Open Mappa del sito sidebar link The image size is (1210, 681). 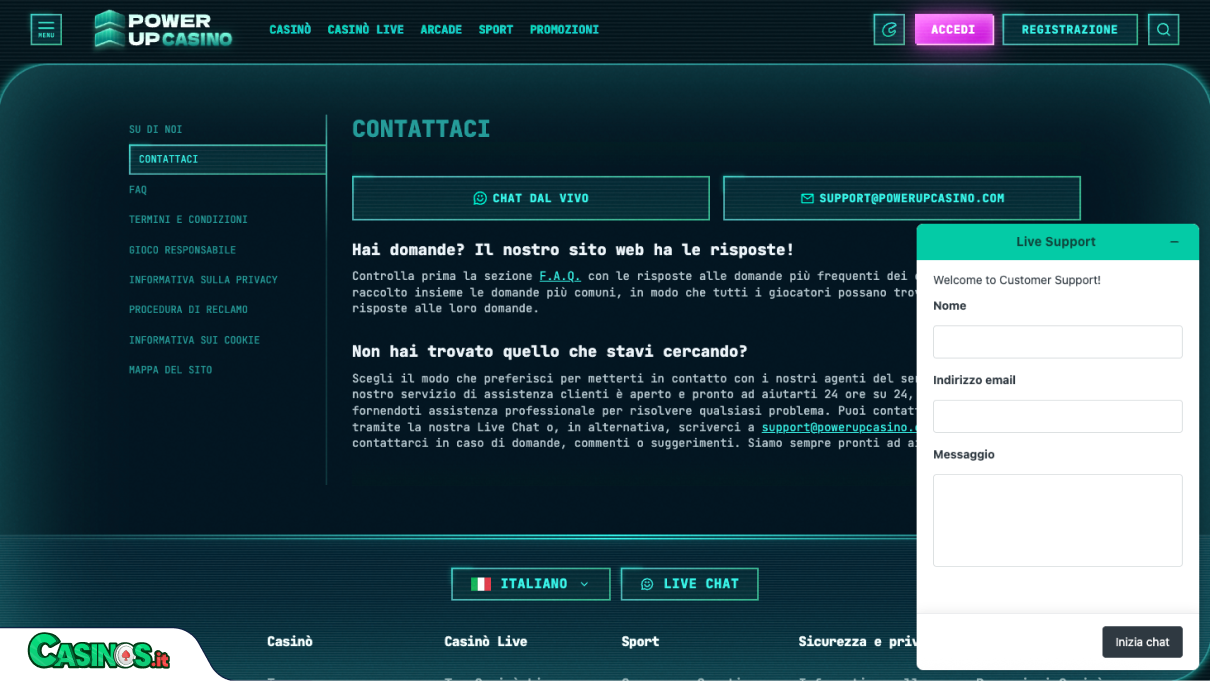click(x=171, y=370)
